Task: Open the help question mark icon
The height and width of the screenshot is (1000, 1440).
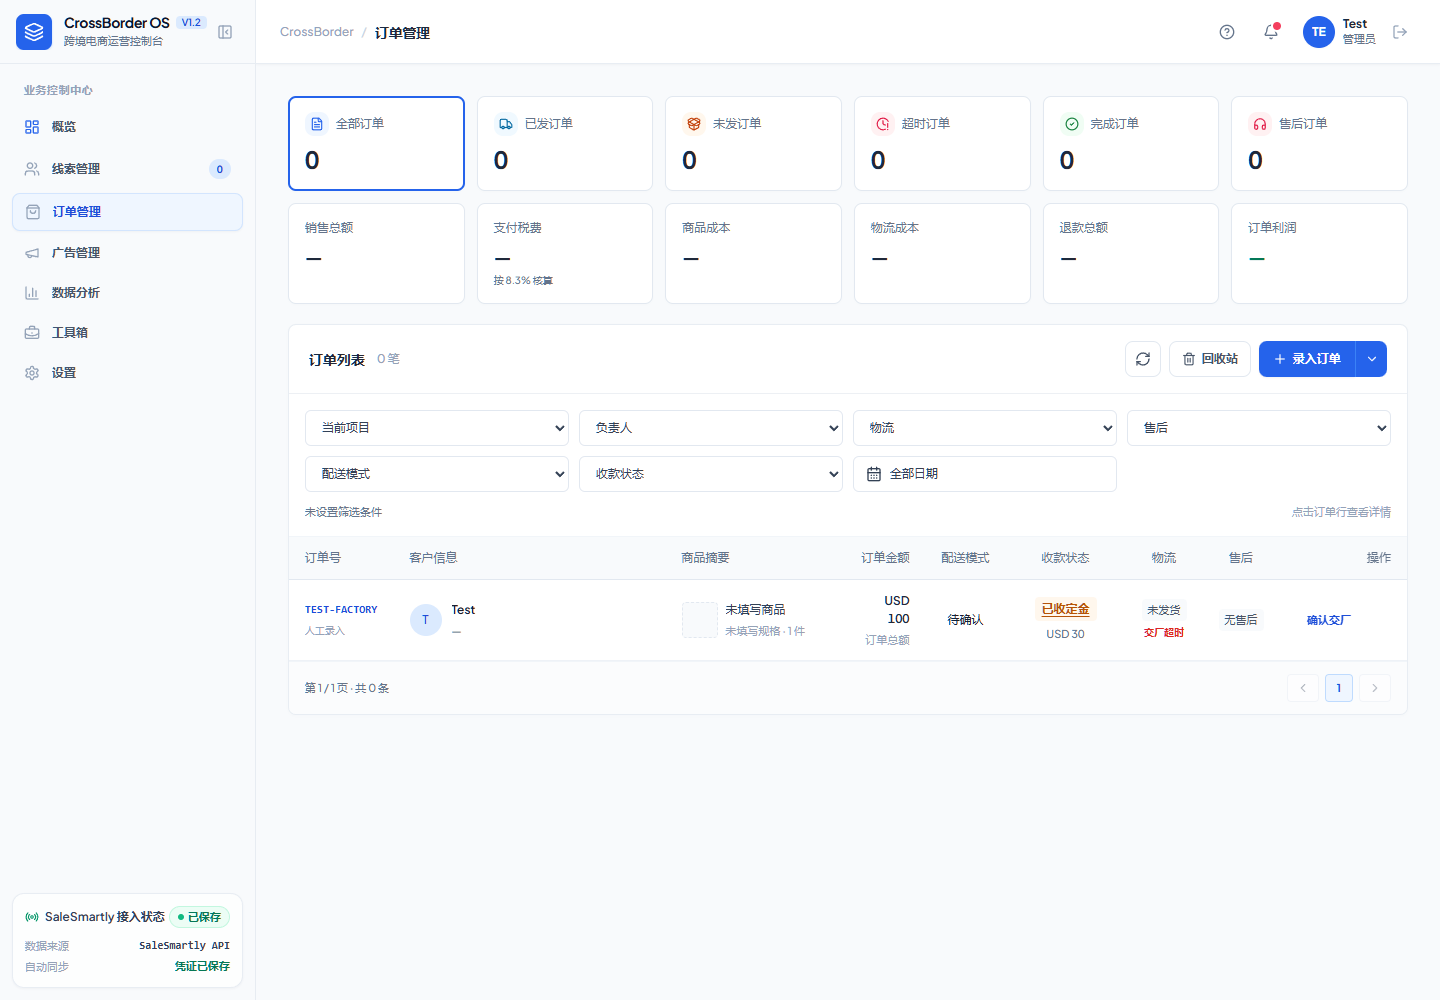Action: click(x=1227, y=32)
